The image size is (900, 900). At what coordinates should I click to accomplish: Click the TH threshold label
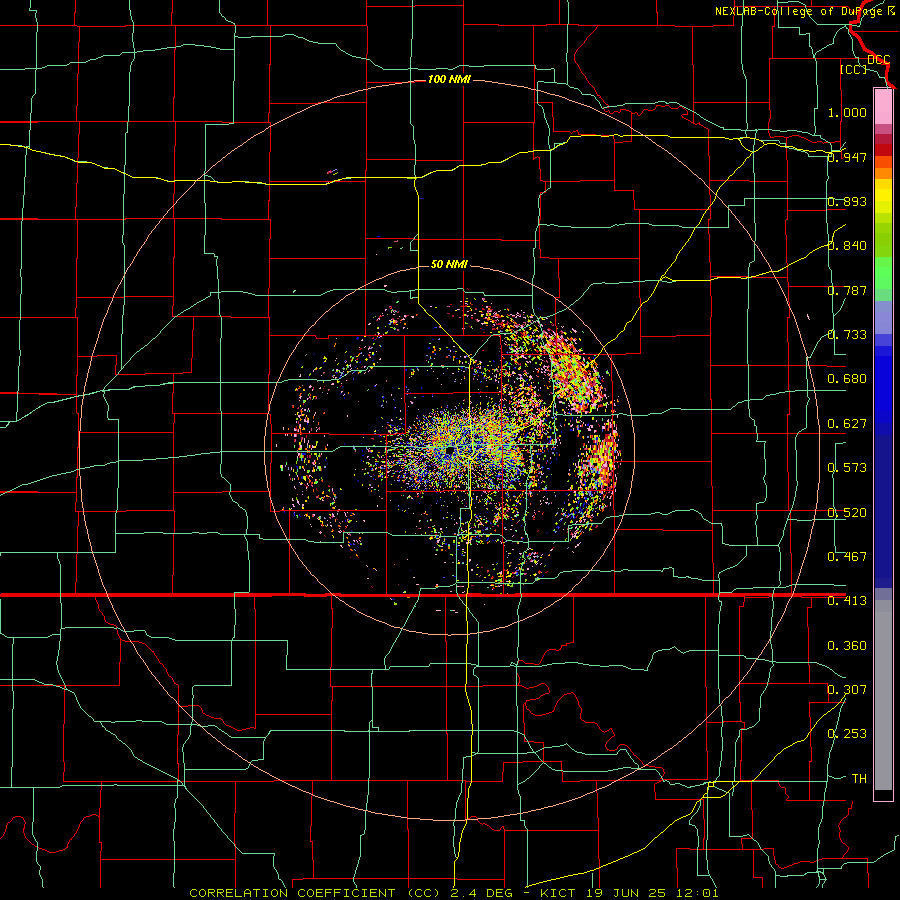[x=859, y=779]
